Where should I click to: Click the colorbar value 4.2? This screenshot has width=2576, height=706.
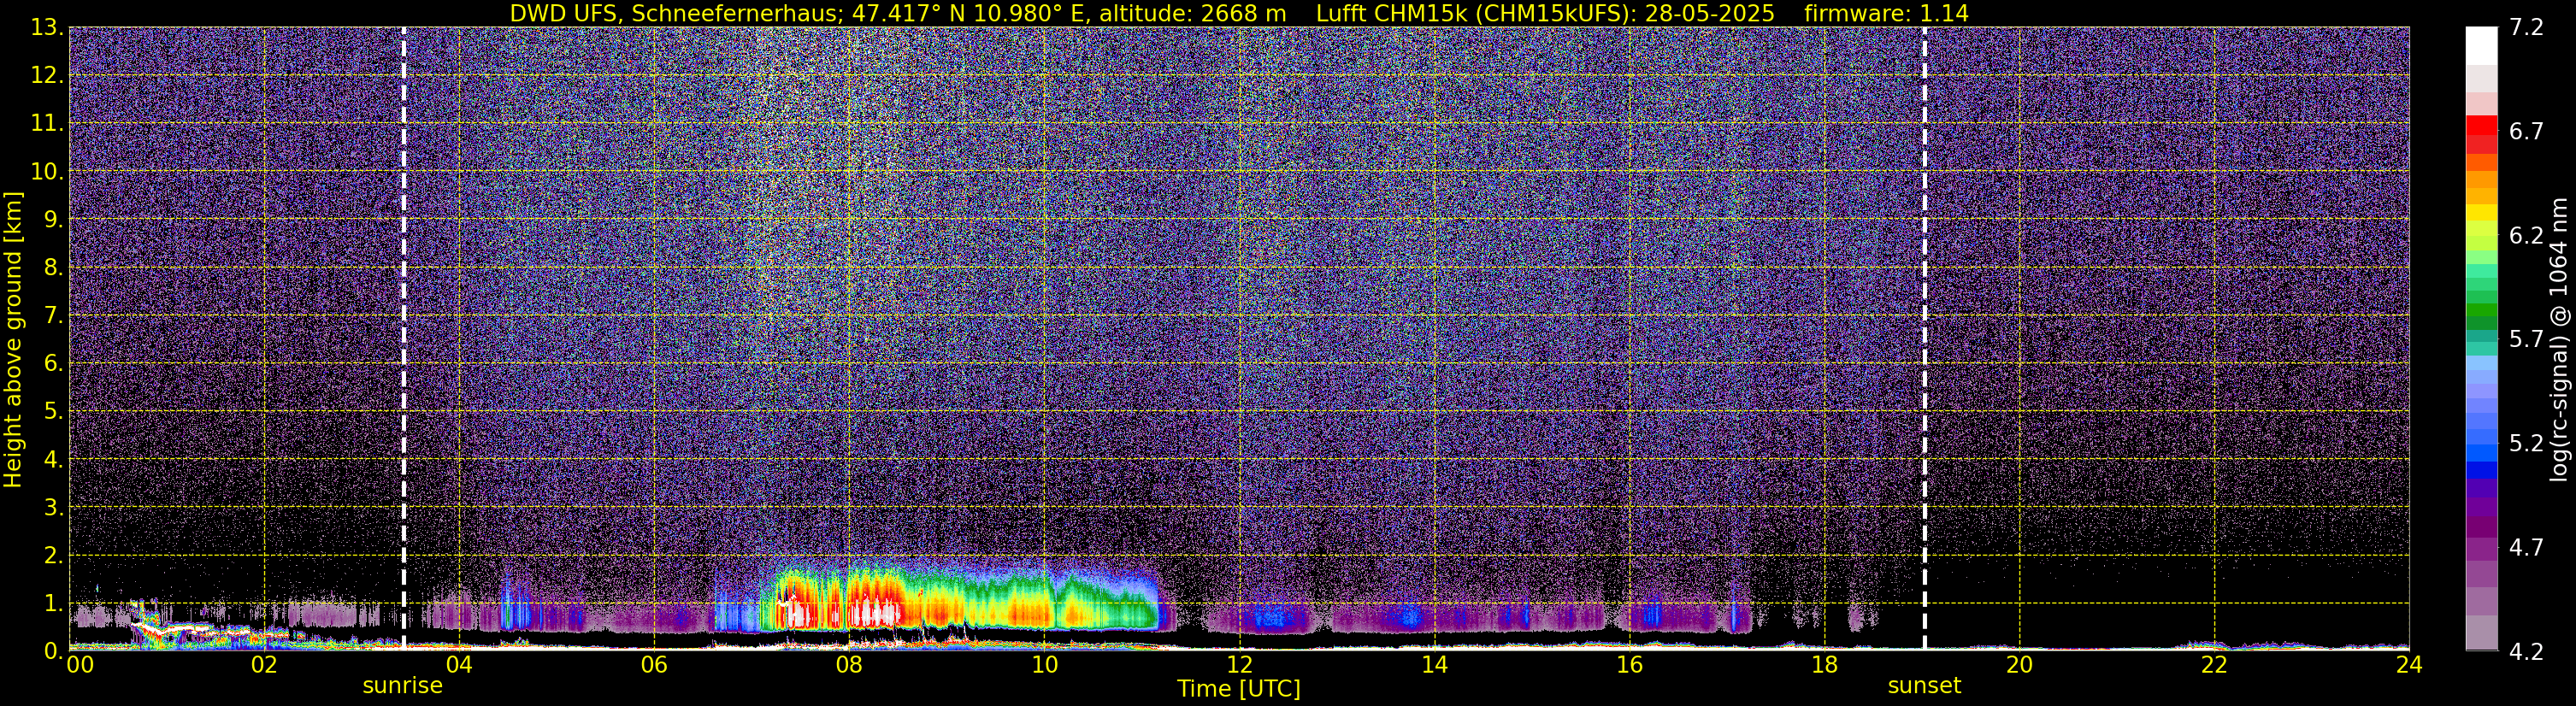tap(2526, 652)
